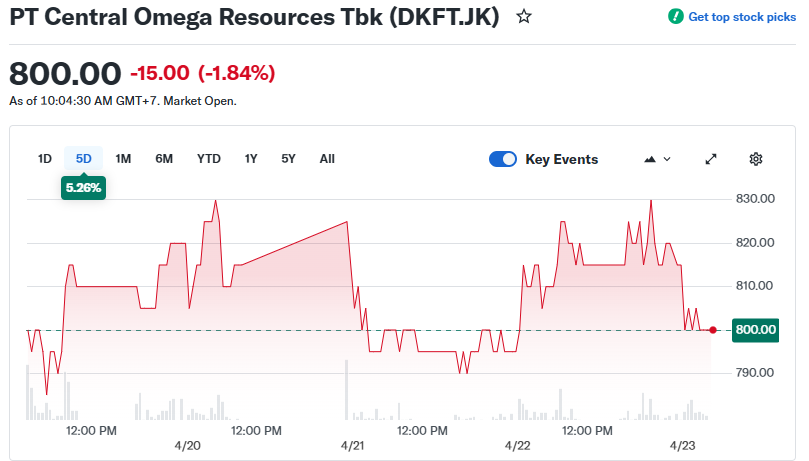This screenshot has height=461, width=809.
Task: Expand chart to full screen
Action: coord(711,159)
